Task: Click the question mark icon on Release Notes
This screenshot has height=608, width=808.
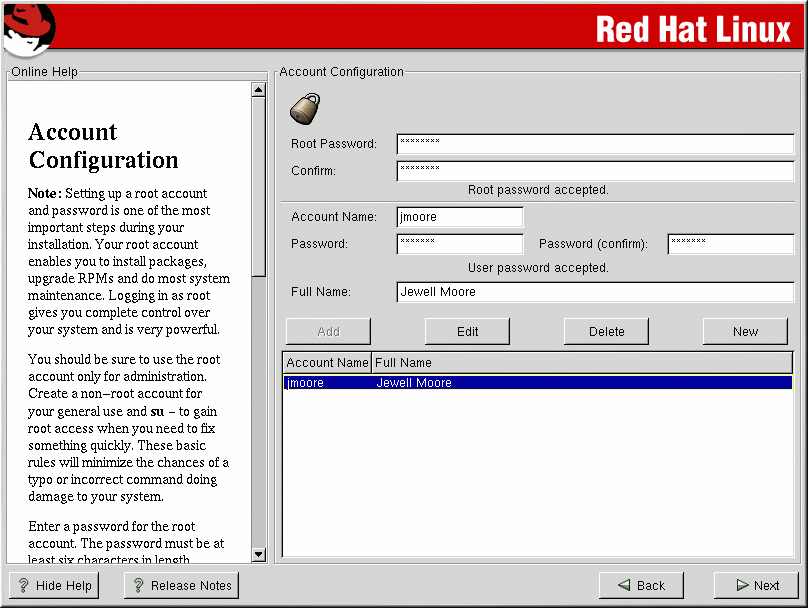Action: click(137, 586)
